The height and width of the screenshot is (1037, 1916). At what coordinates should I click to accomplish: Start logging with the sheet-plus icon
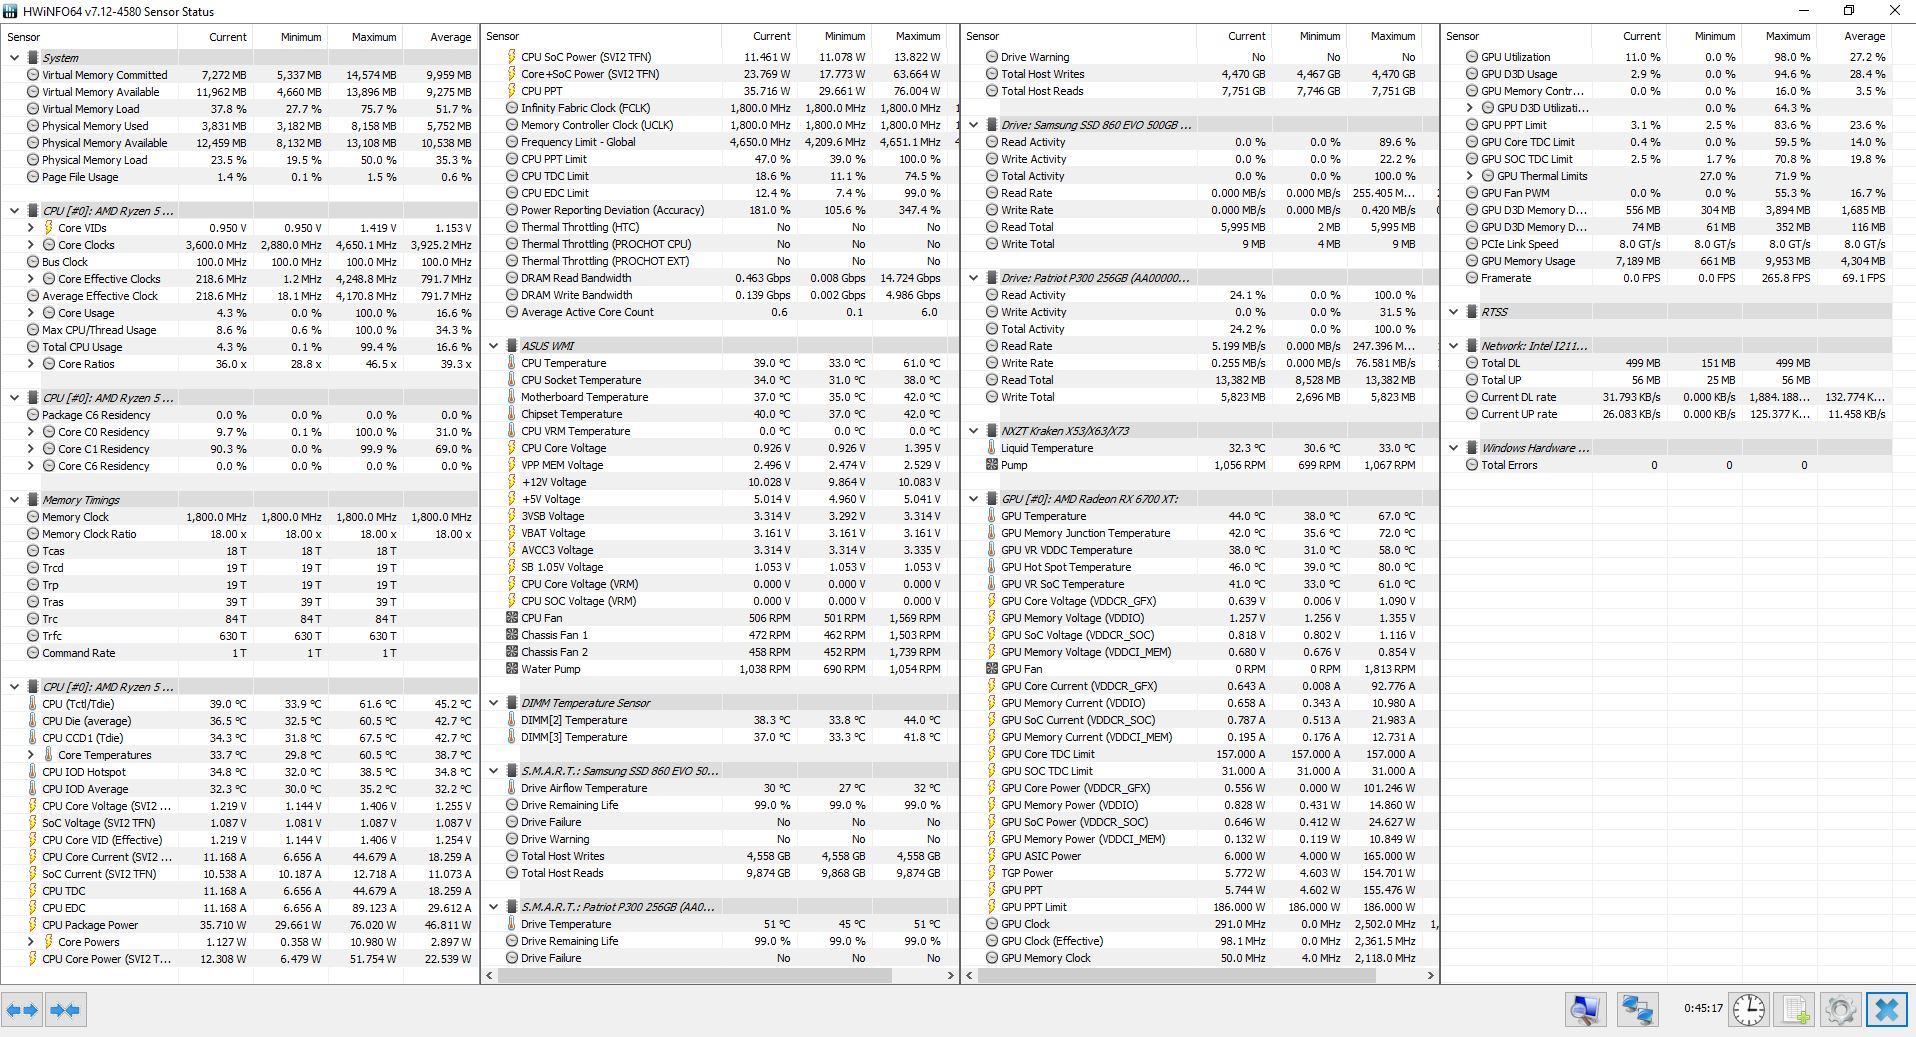[1796, 1010]
